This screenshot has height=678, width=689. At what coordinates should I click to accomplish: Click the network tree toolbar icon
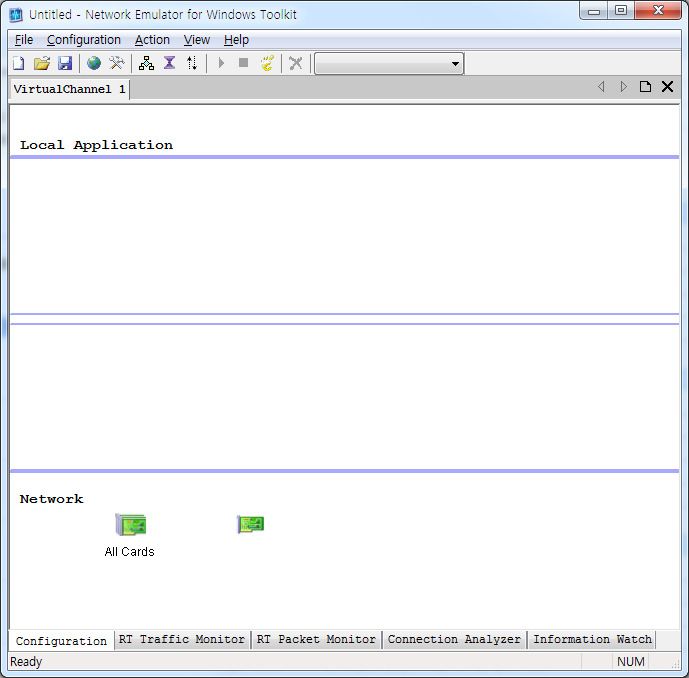146,63
